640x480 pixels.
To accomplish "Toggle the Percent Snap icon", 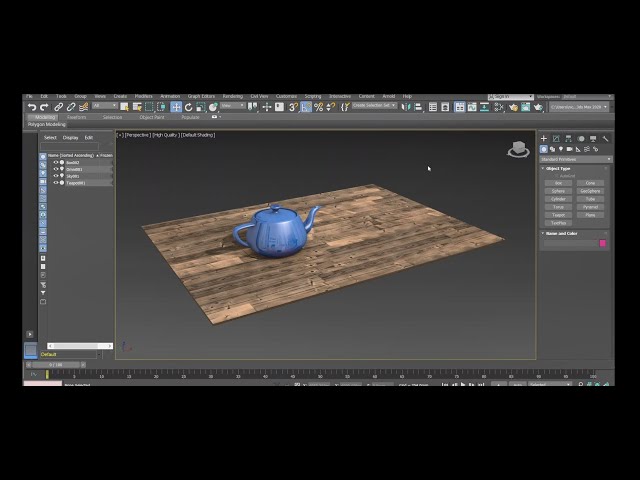I will click(318, 107).
